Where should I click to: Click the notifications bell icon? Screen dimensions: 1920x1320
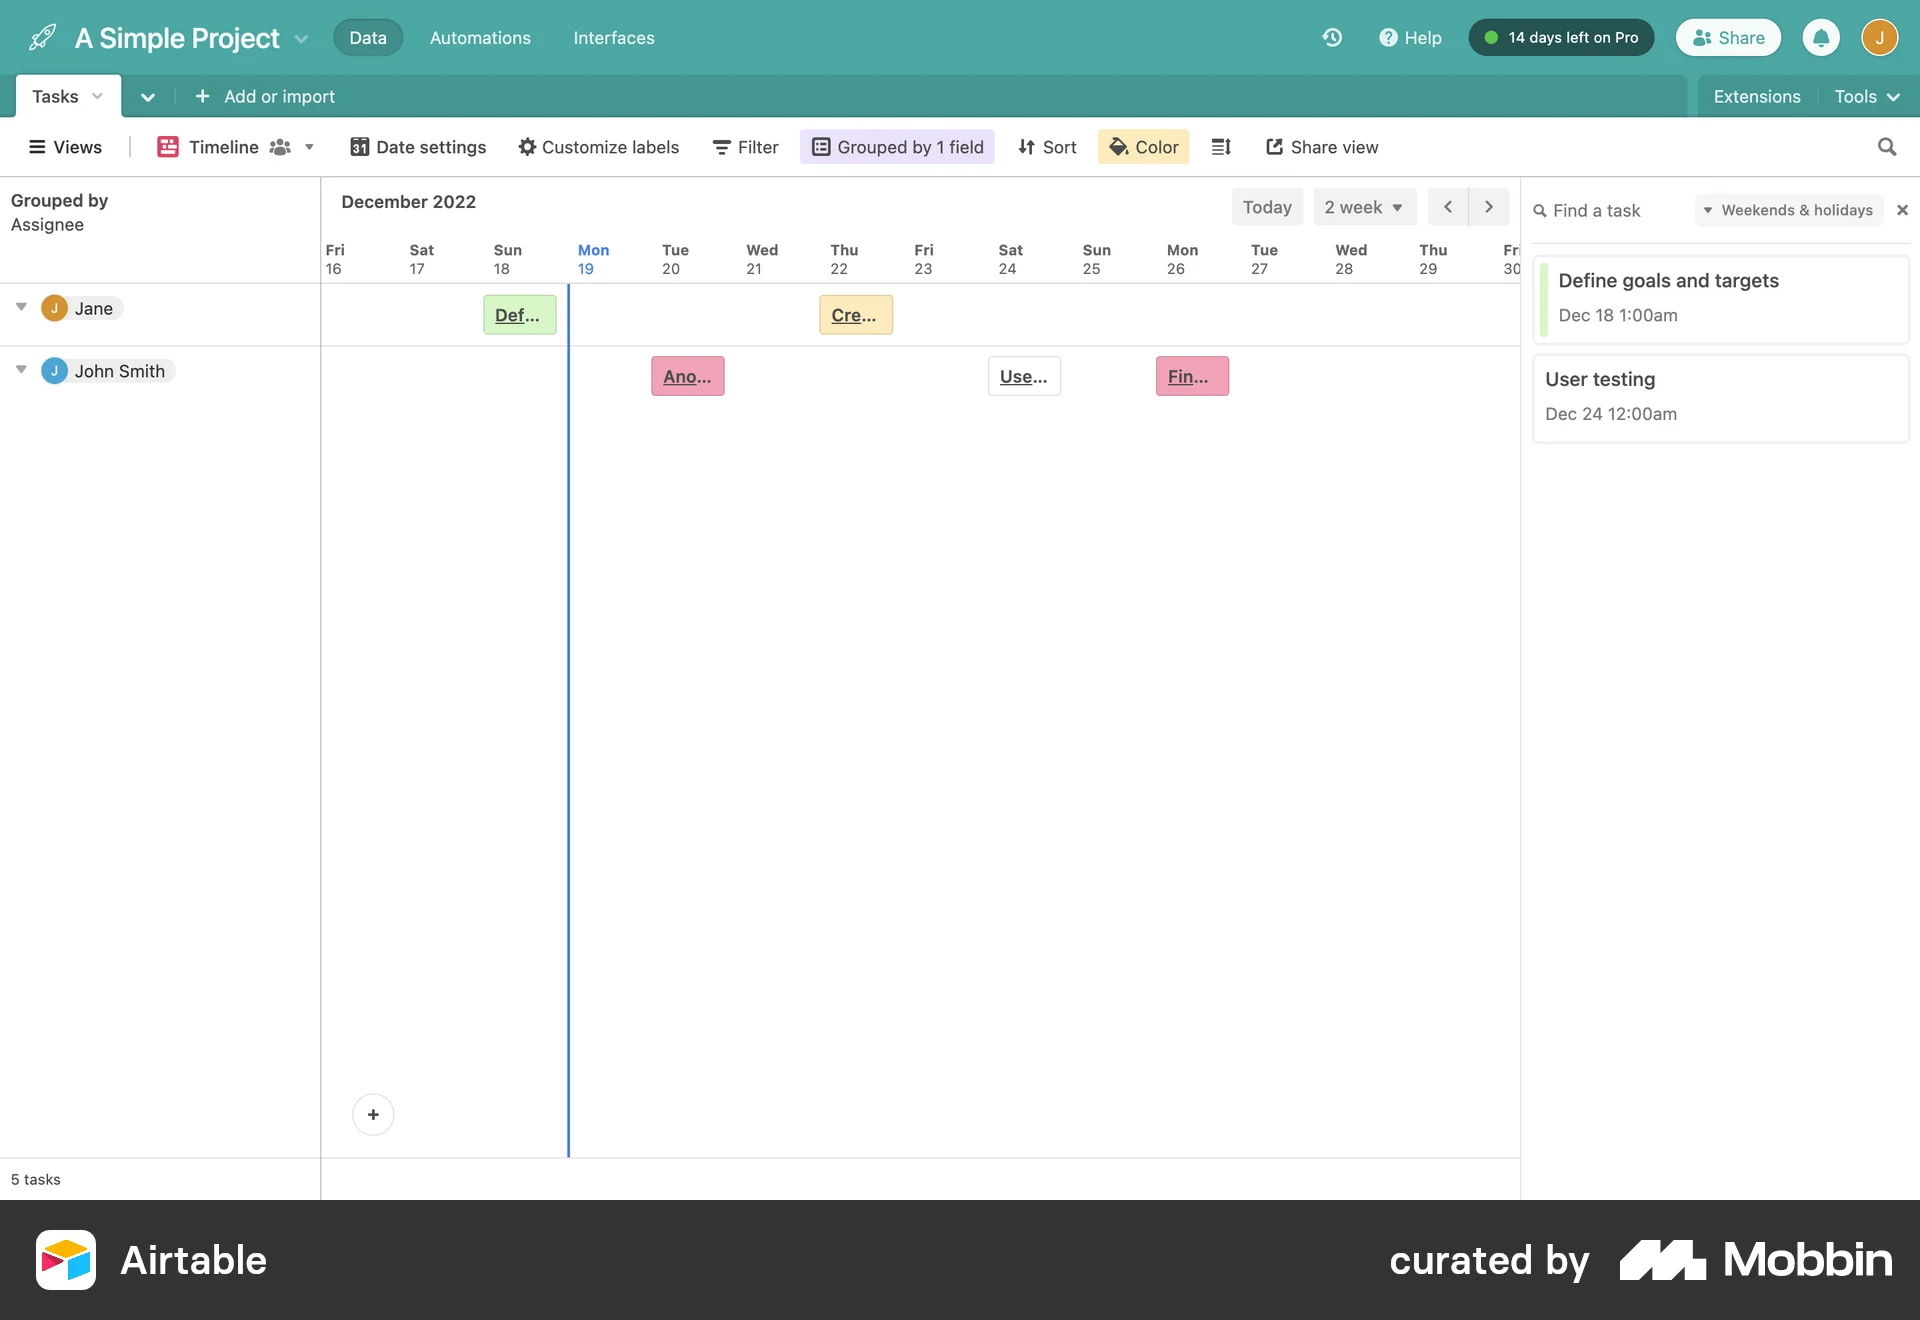click(1821, 38)
